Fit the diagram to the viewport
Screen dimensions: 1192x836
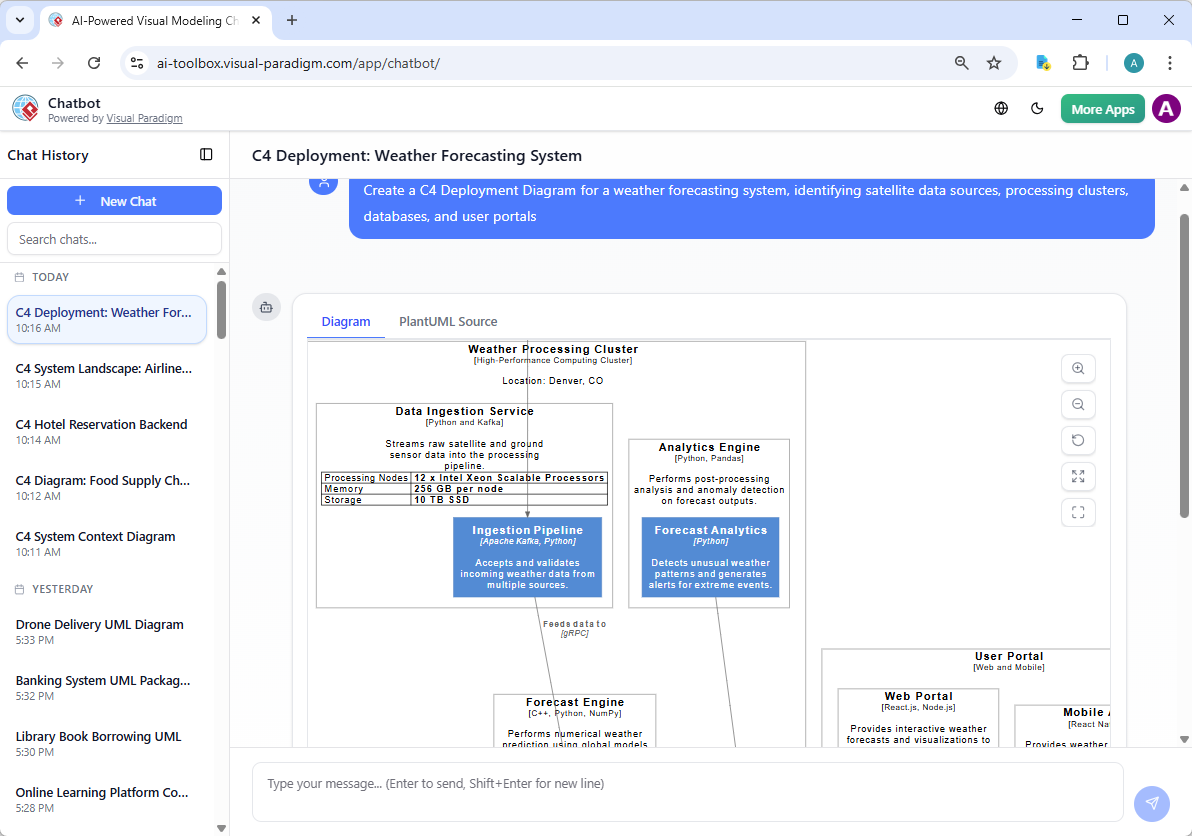click(1078, 512)
